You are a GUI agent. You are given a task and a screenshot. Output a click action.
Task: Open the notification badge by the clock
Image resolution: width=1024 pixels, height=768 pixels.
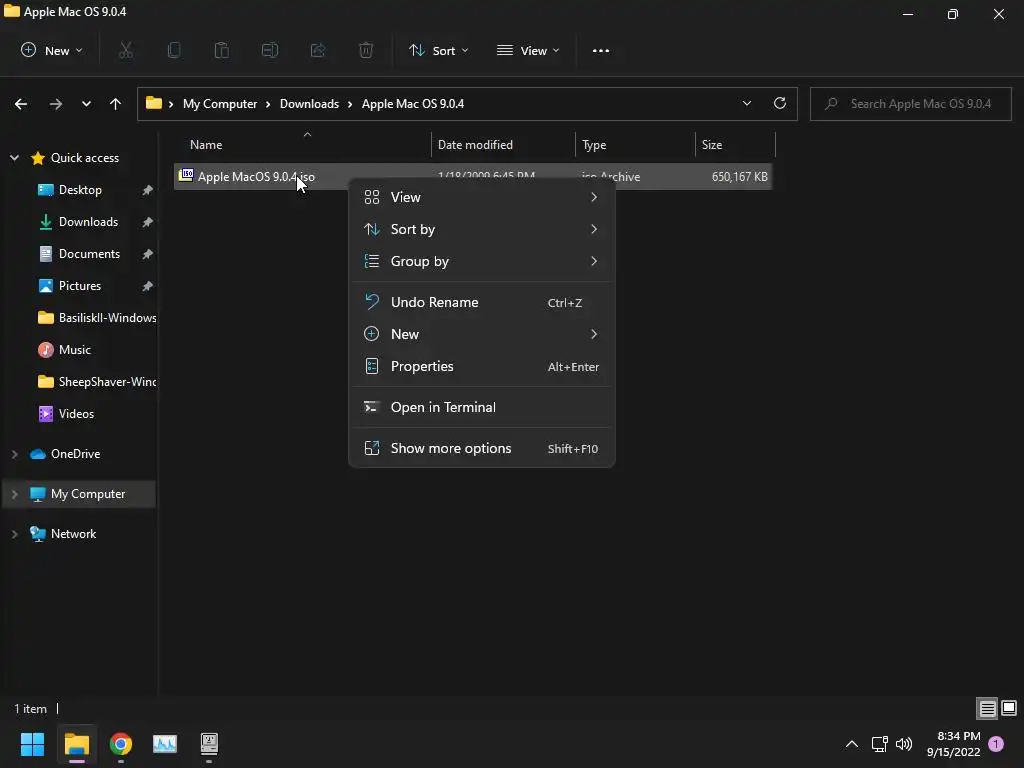point(996,744)
